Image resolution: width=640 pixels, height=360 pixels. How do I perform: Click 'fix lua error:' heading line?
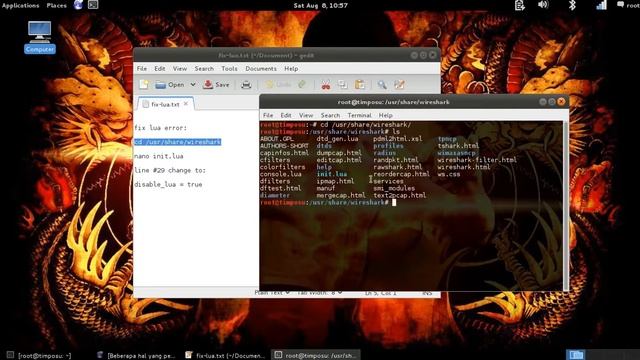point(160,128)
